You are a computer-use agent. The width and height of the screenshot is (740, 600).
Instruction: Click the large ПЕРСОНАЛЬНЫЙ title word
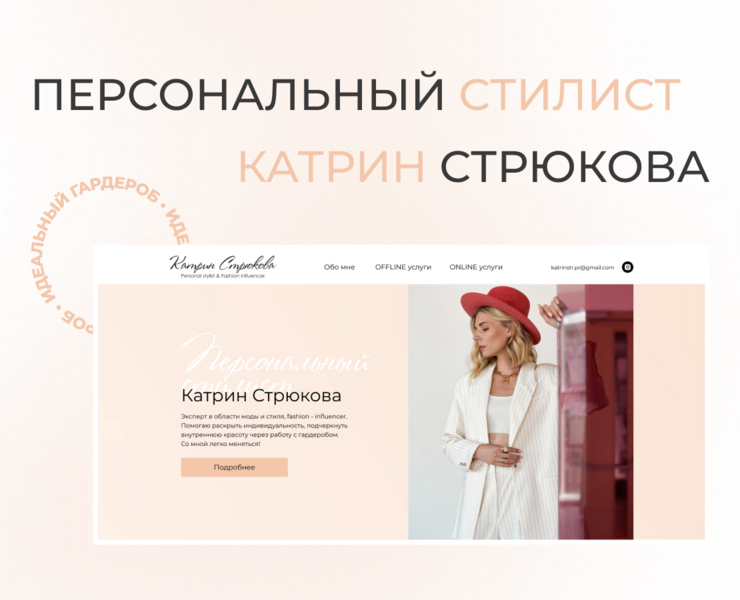point(238,95)
